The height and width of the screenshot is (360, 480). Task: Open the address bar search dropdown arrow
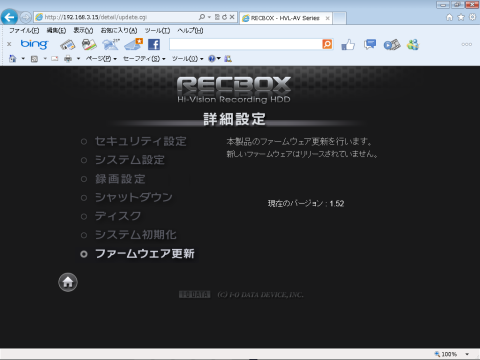pos(209,17)
